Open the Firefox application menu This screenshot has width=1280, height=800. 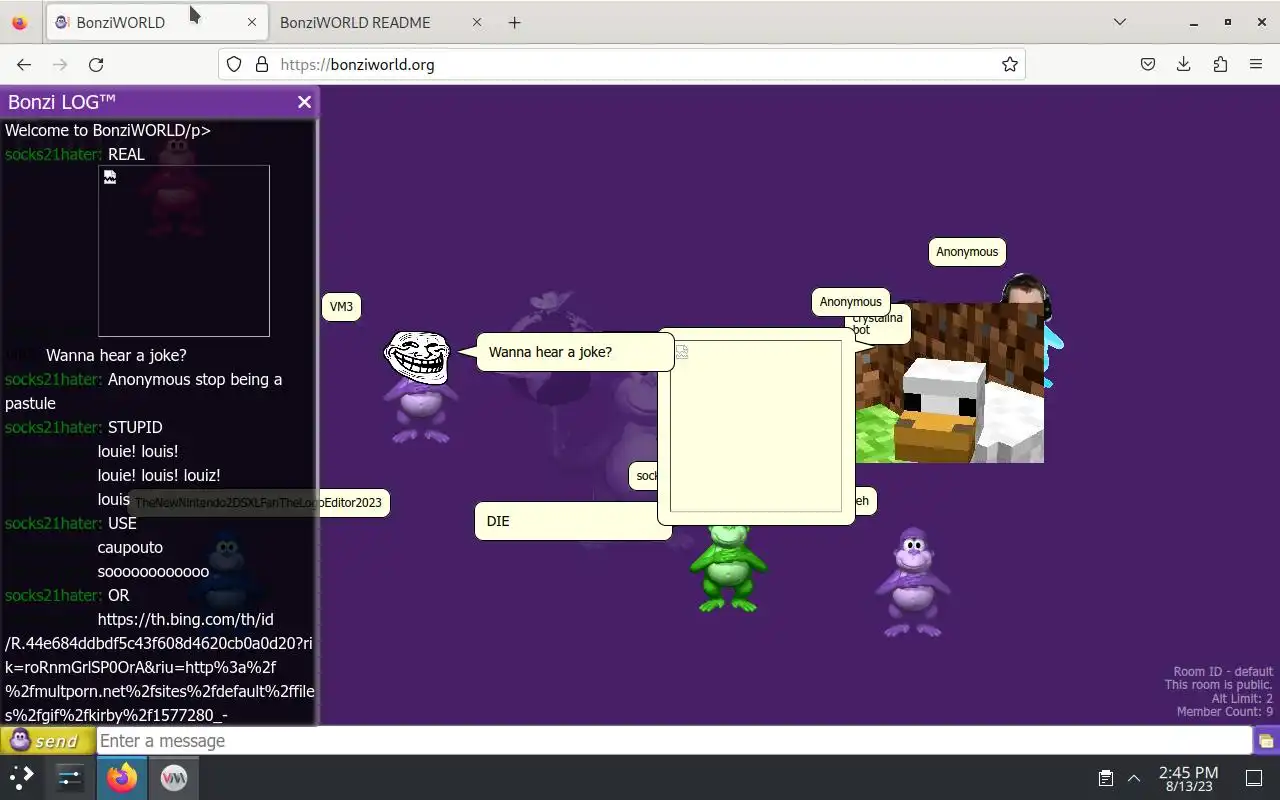[1256, 64]
